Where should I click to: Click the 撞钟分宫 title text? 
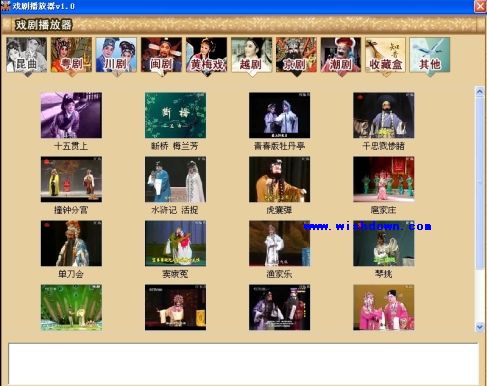tap(71, 210)
